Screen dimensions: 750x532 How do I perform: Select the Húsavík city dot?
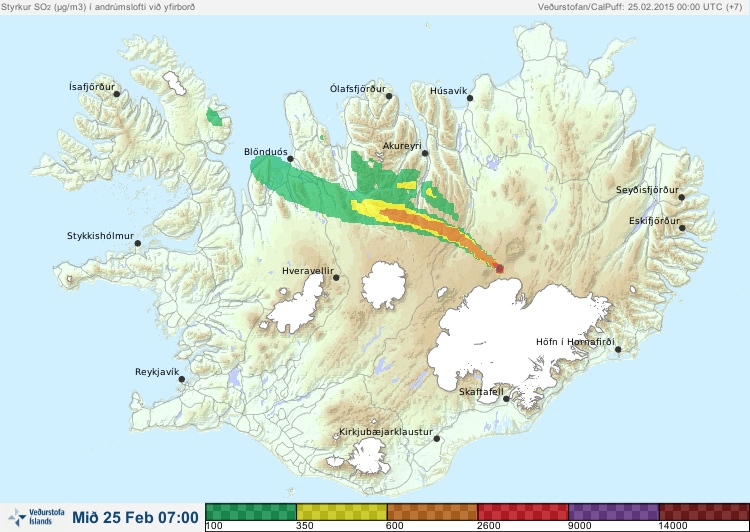(470, 98)
